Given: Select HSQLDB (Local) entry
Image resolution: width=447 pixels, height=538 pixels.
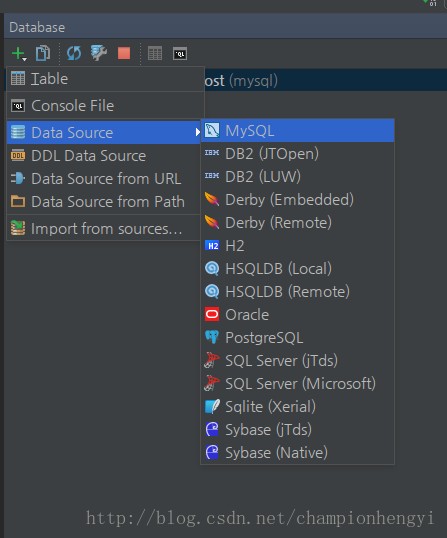Looking at the screenshot, I should (297, 269).
